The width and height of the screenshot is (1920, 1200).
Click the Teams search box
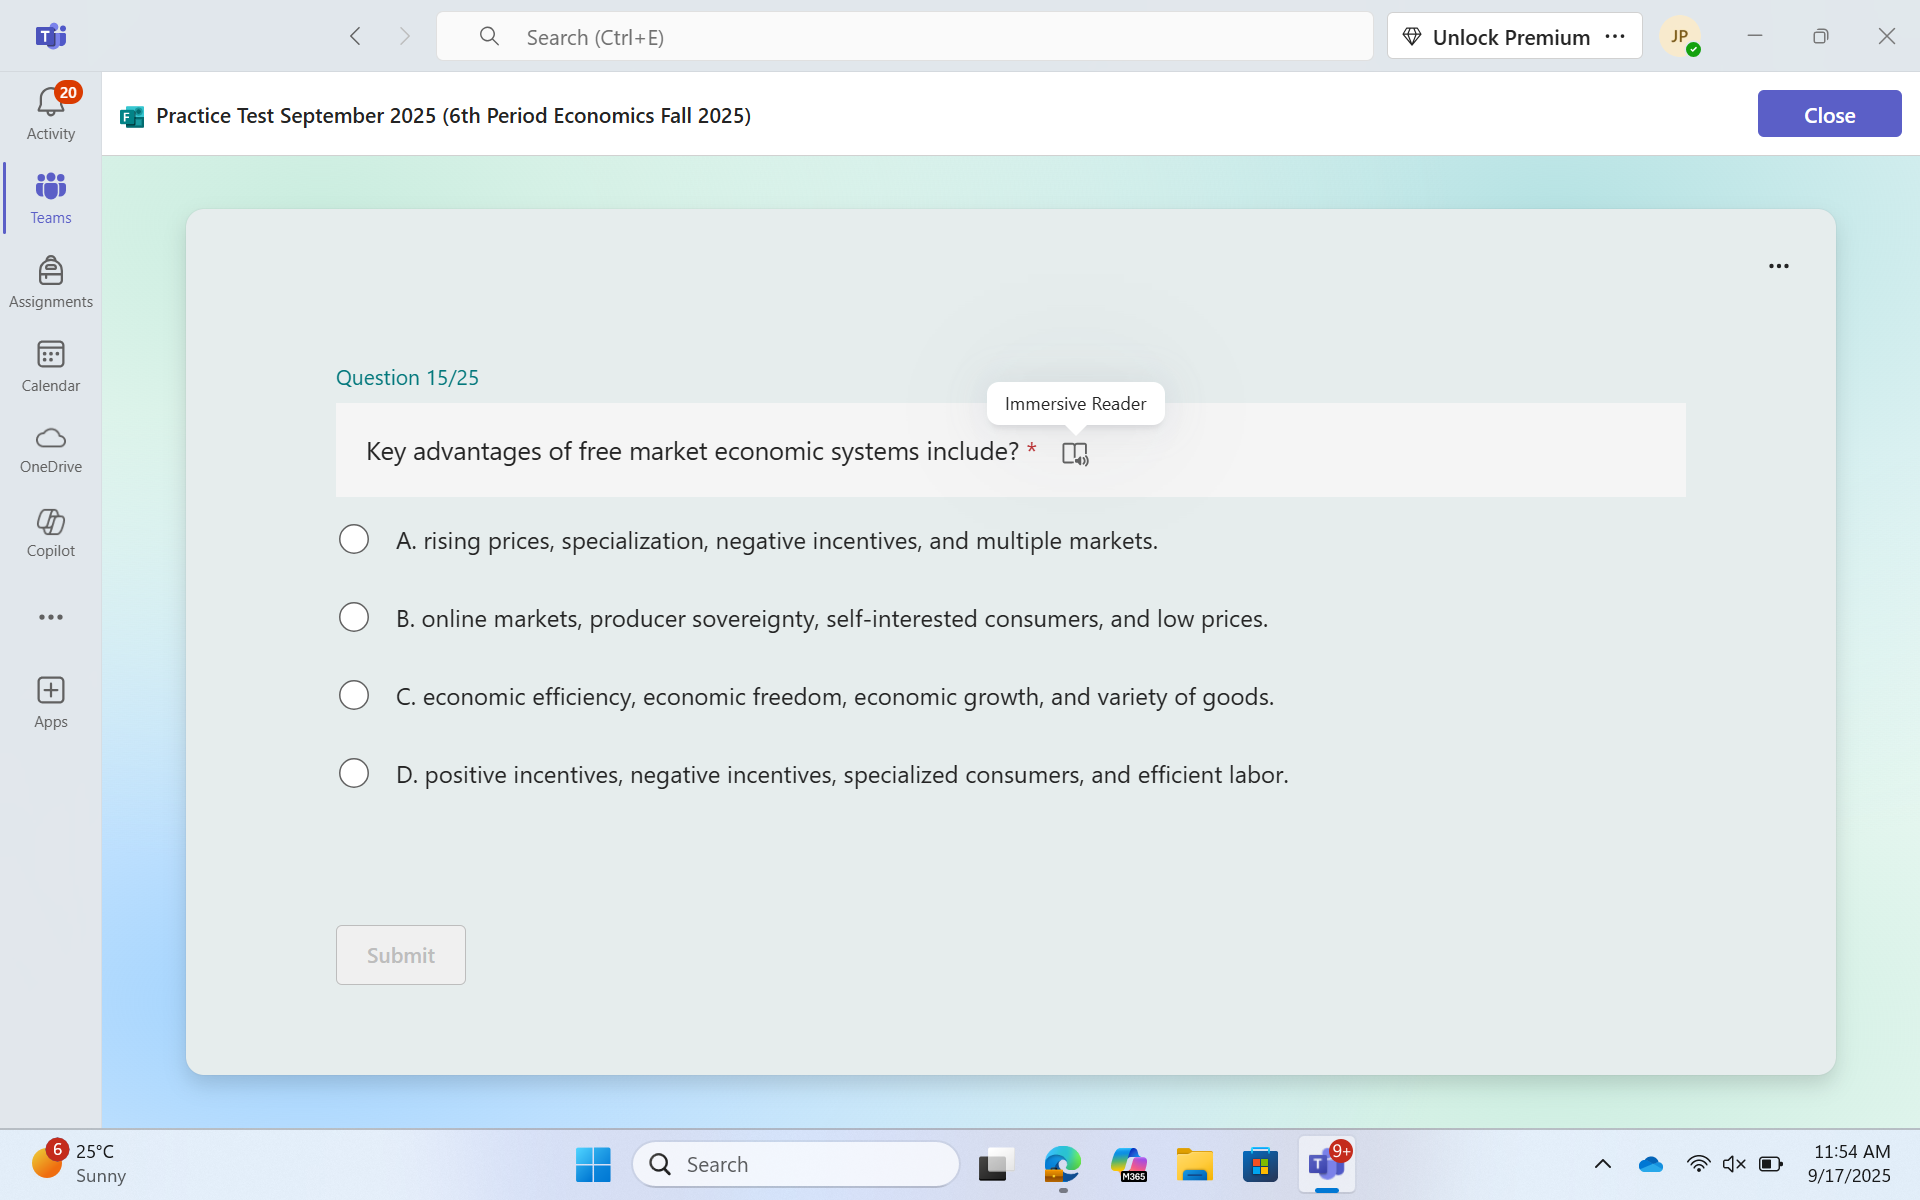coord(904,37)
